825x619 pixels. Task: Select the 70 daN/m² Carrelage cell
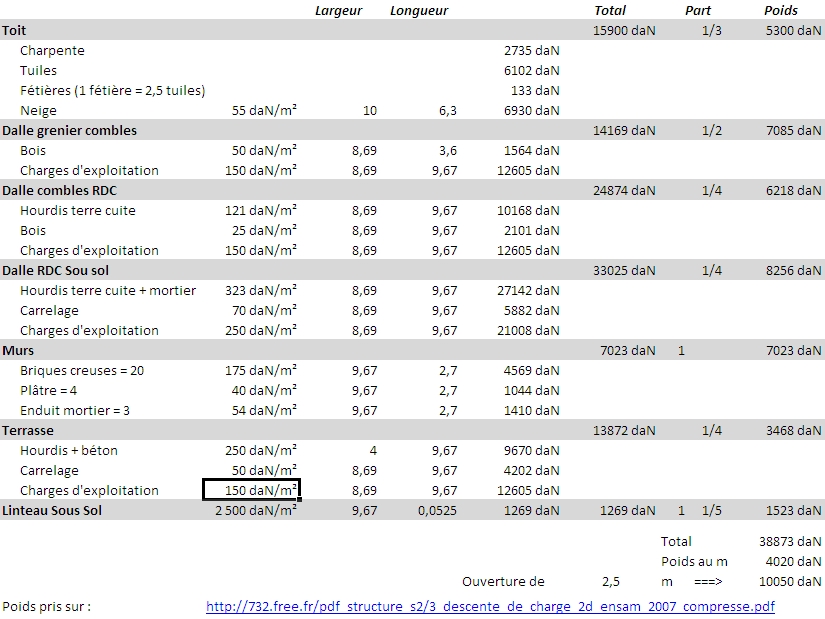264,311
